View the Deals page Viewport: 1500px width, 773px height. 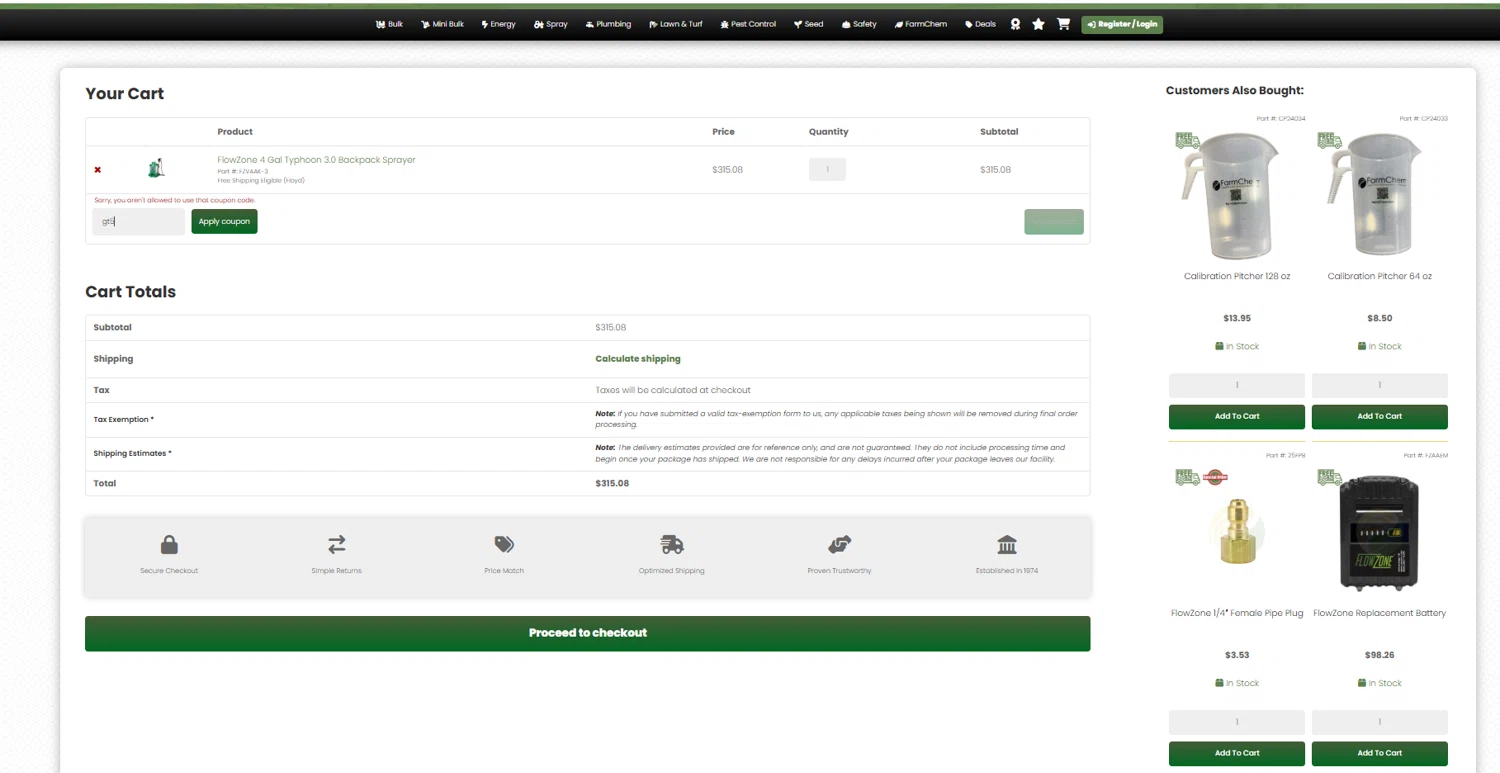[x=980, y=24]
